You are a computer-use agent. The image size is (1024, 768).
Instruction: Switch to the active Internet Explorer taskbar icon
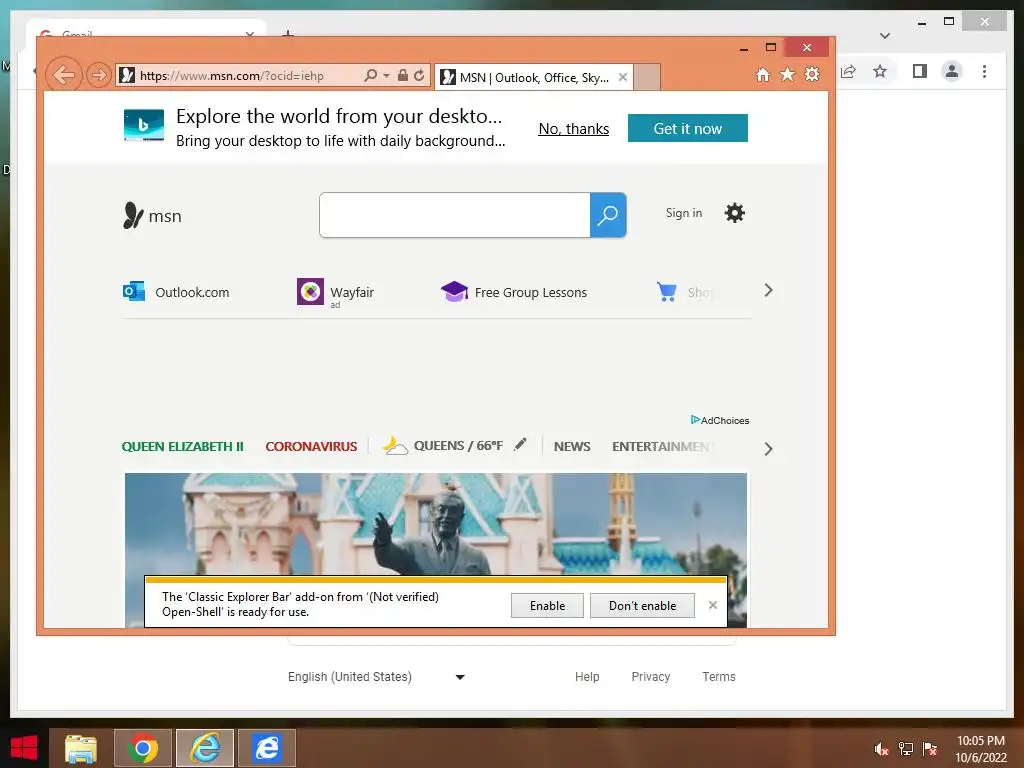point(205,748)
